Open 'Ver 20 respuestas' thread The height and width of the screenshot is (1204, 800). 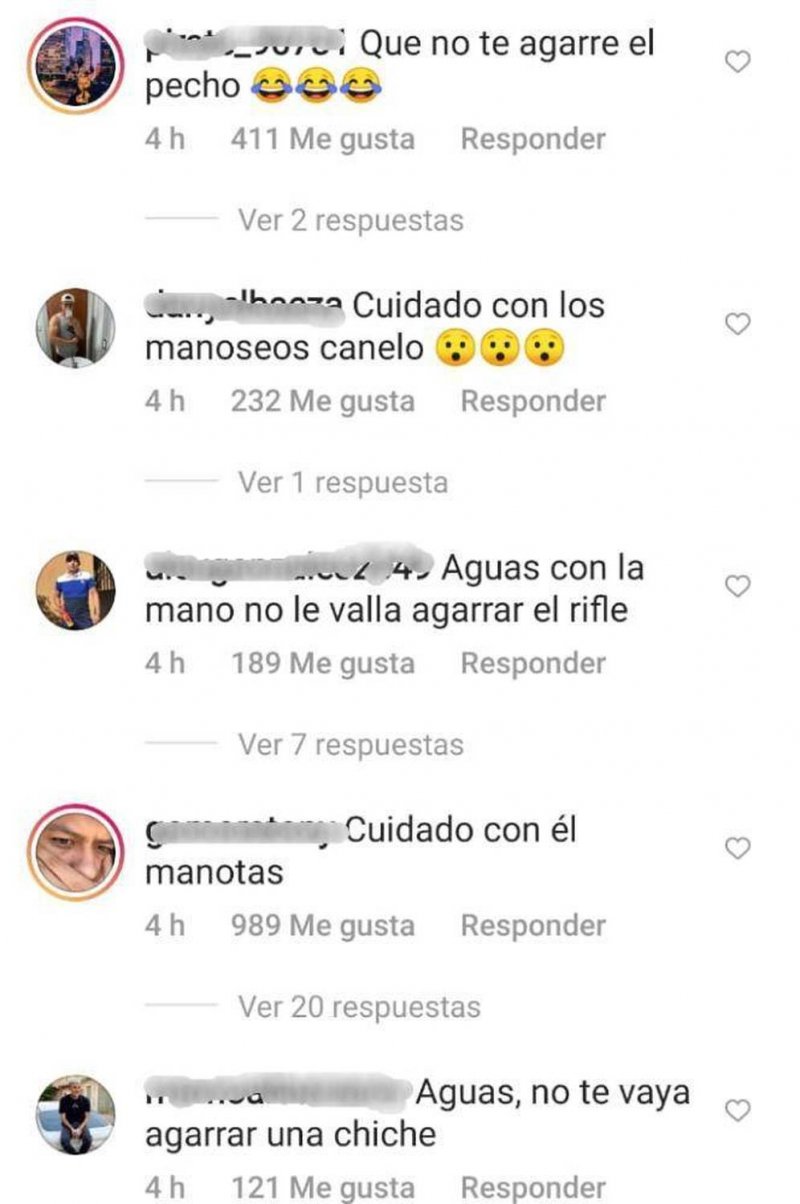(x=358, y=1007)
